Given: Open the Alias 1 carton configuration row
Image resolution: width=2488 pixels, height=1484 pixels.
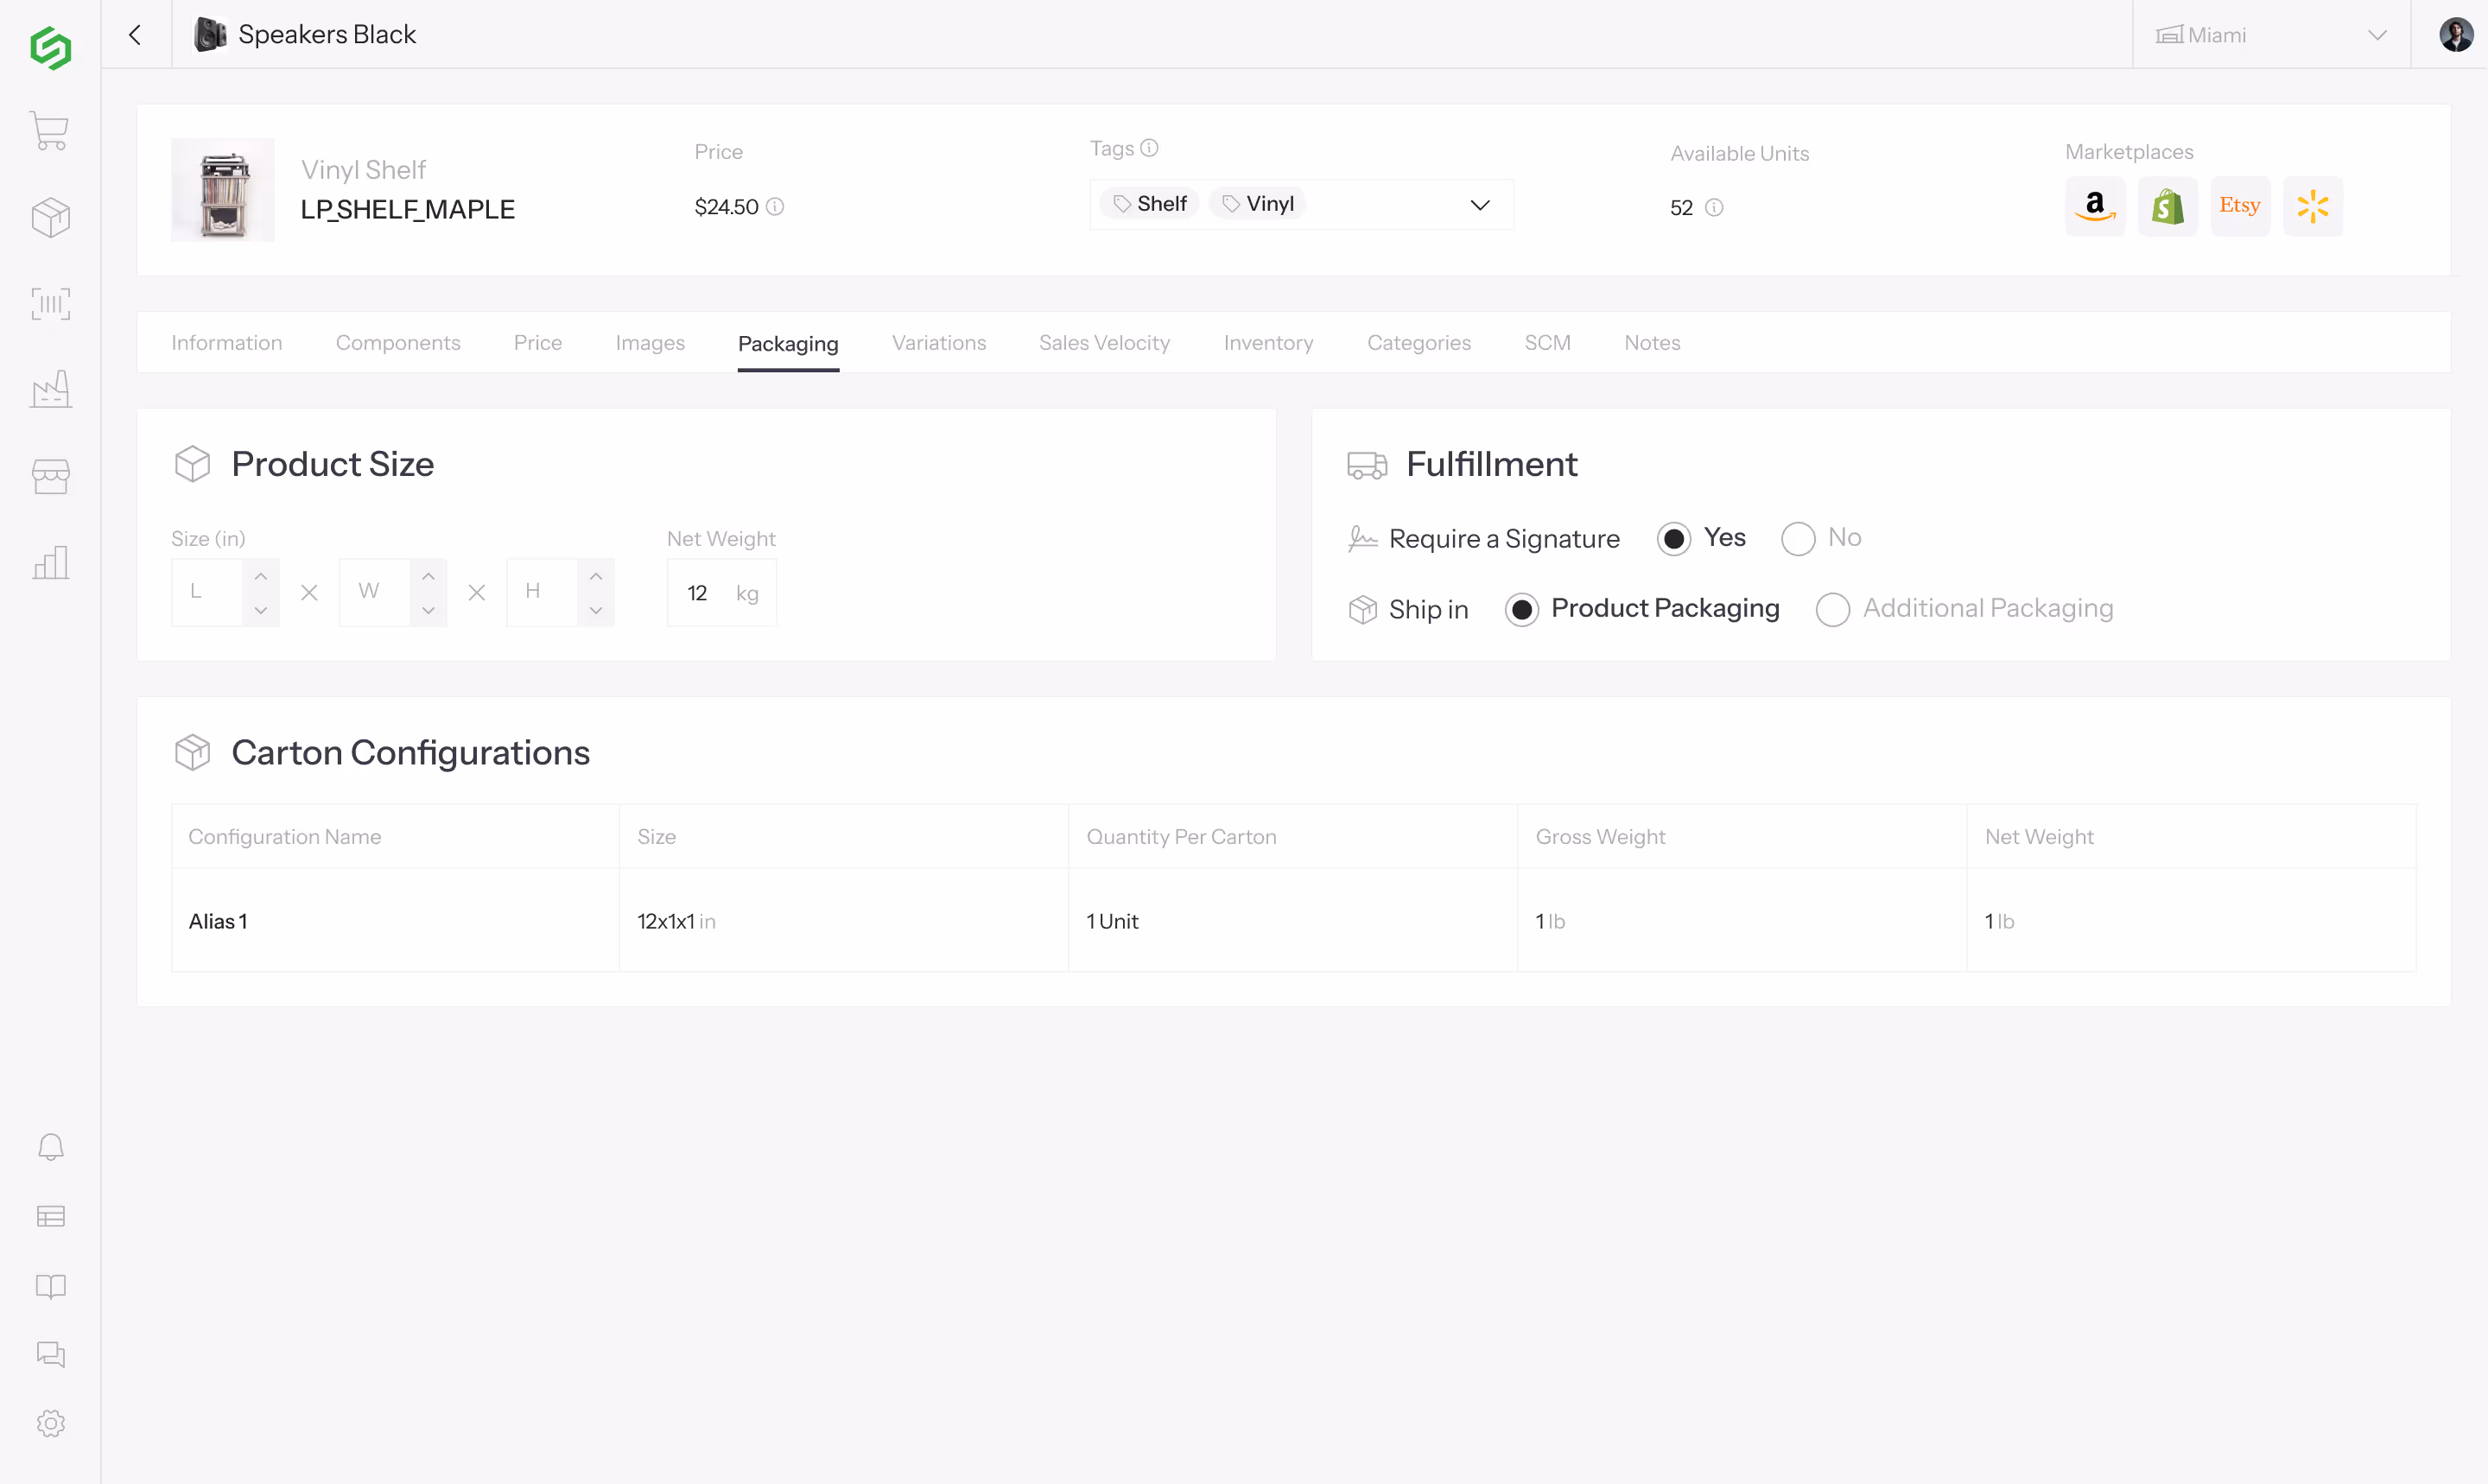Looking at the screenshot, I should [218, 921].
